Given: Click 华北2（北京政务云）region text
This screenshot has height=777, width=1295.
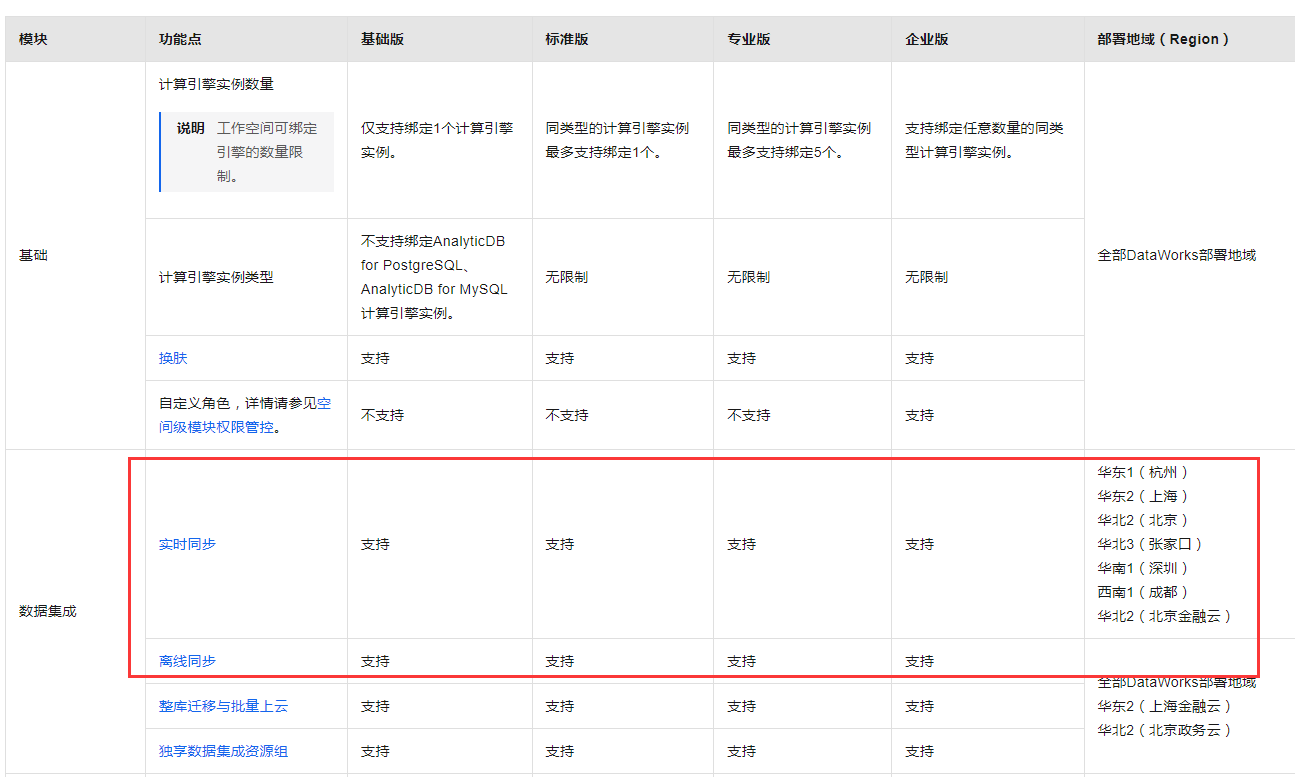Looking at the screenshot, I should click(1165, 730).
